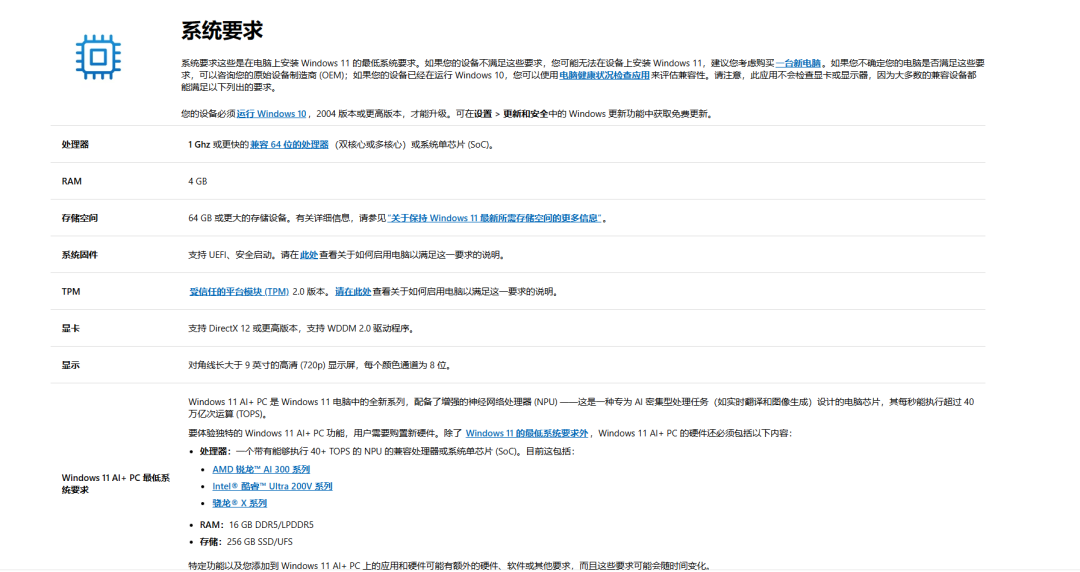Click the DirectX 12 graphics requirement text
The image size is (1080, 572).
302,329
